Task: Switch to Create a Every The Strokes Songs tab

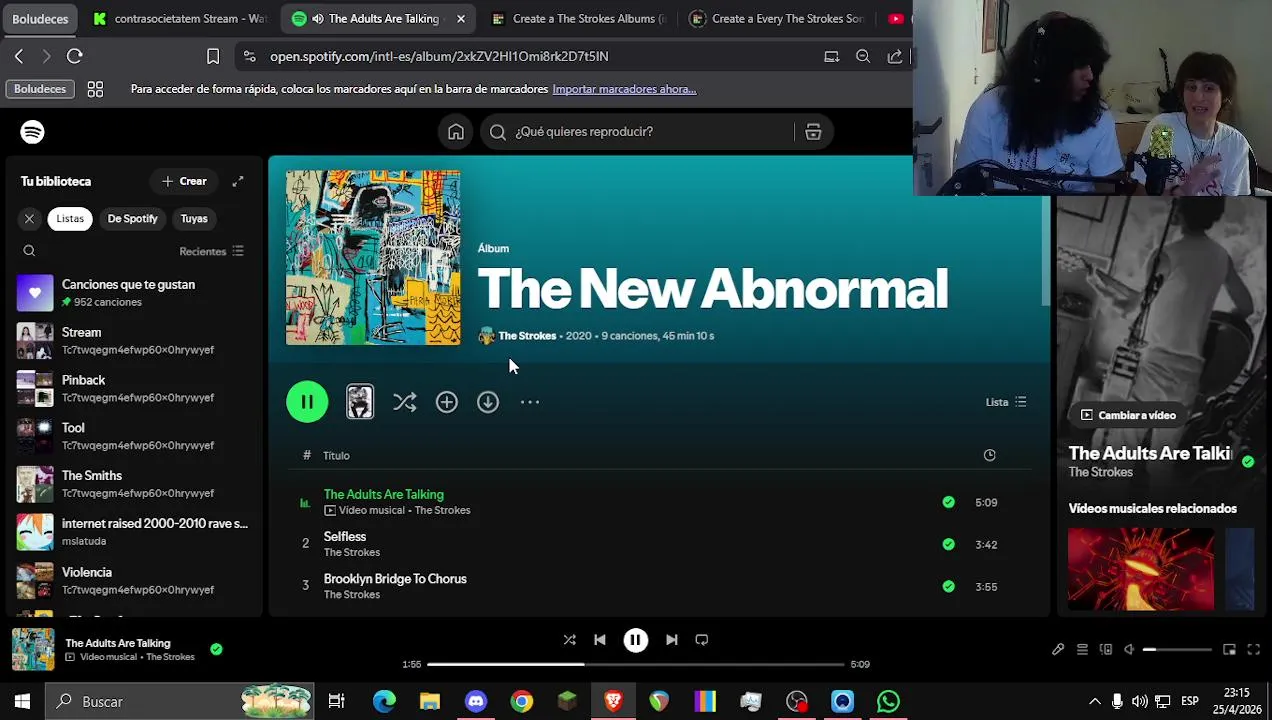Action: 778,19
